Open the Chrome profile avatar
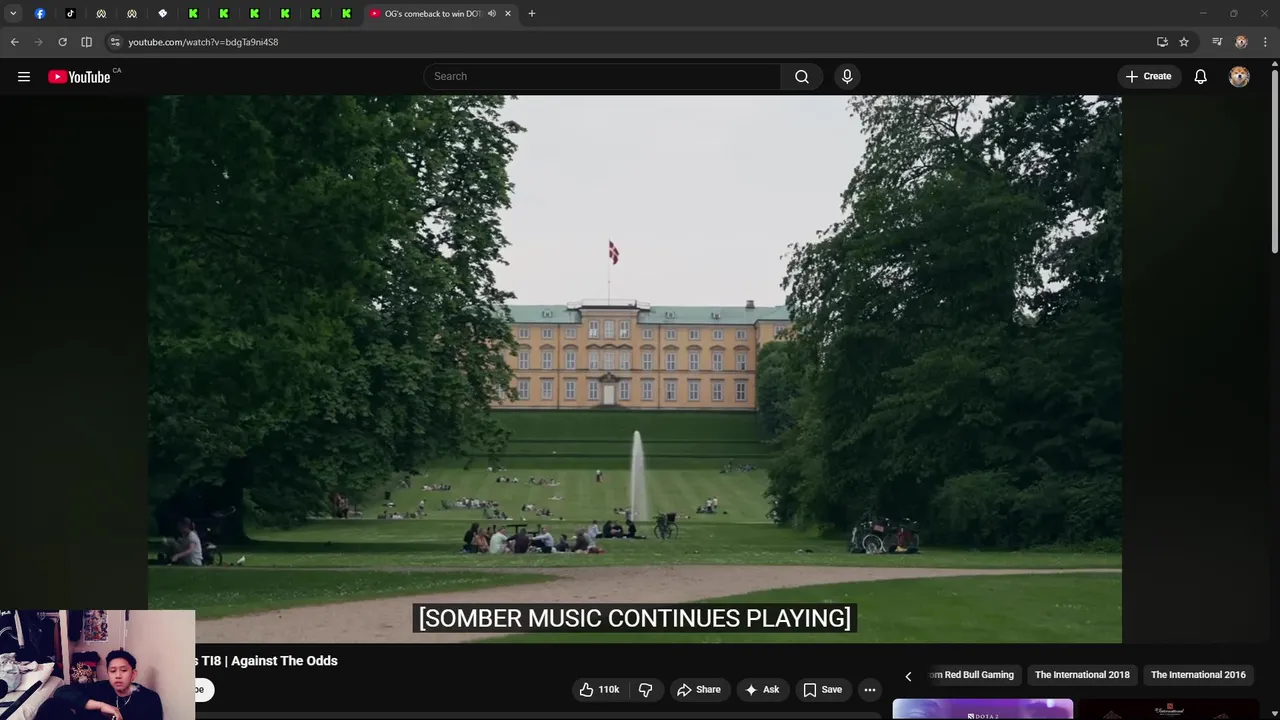 click(1241, 42)
